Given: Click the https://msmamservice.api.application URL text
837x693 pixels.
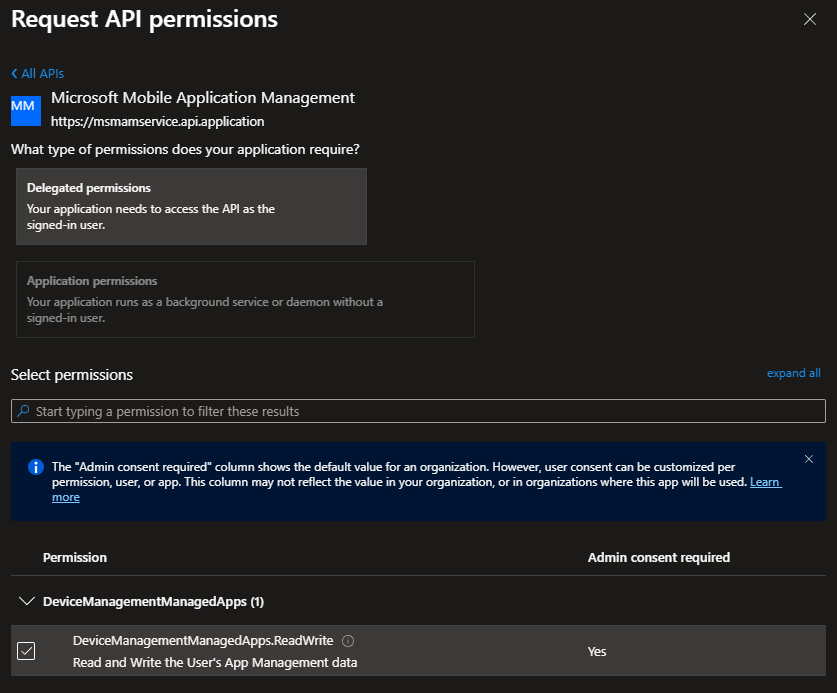Looking at the screenshot, I should [157, 122].
